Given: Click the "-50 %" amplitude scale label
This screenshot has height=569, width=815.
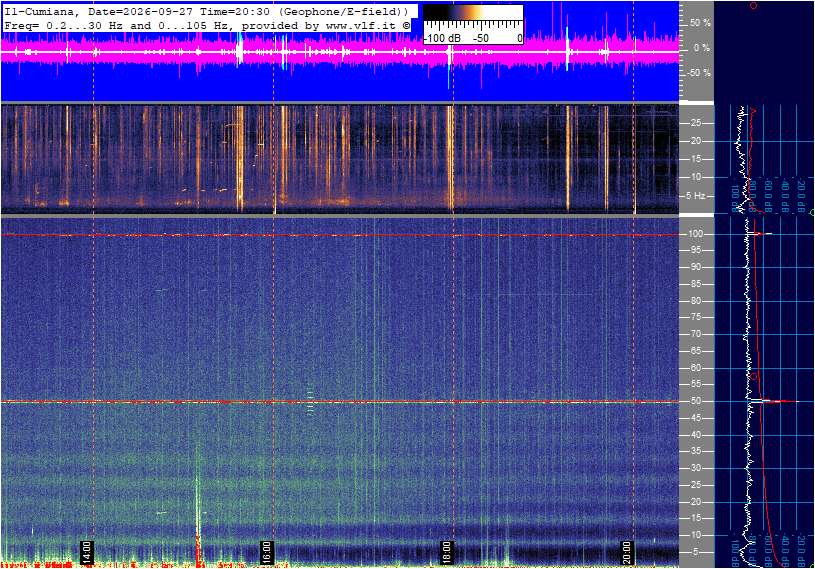Looking at the screenshot, I should 698,72.
